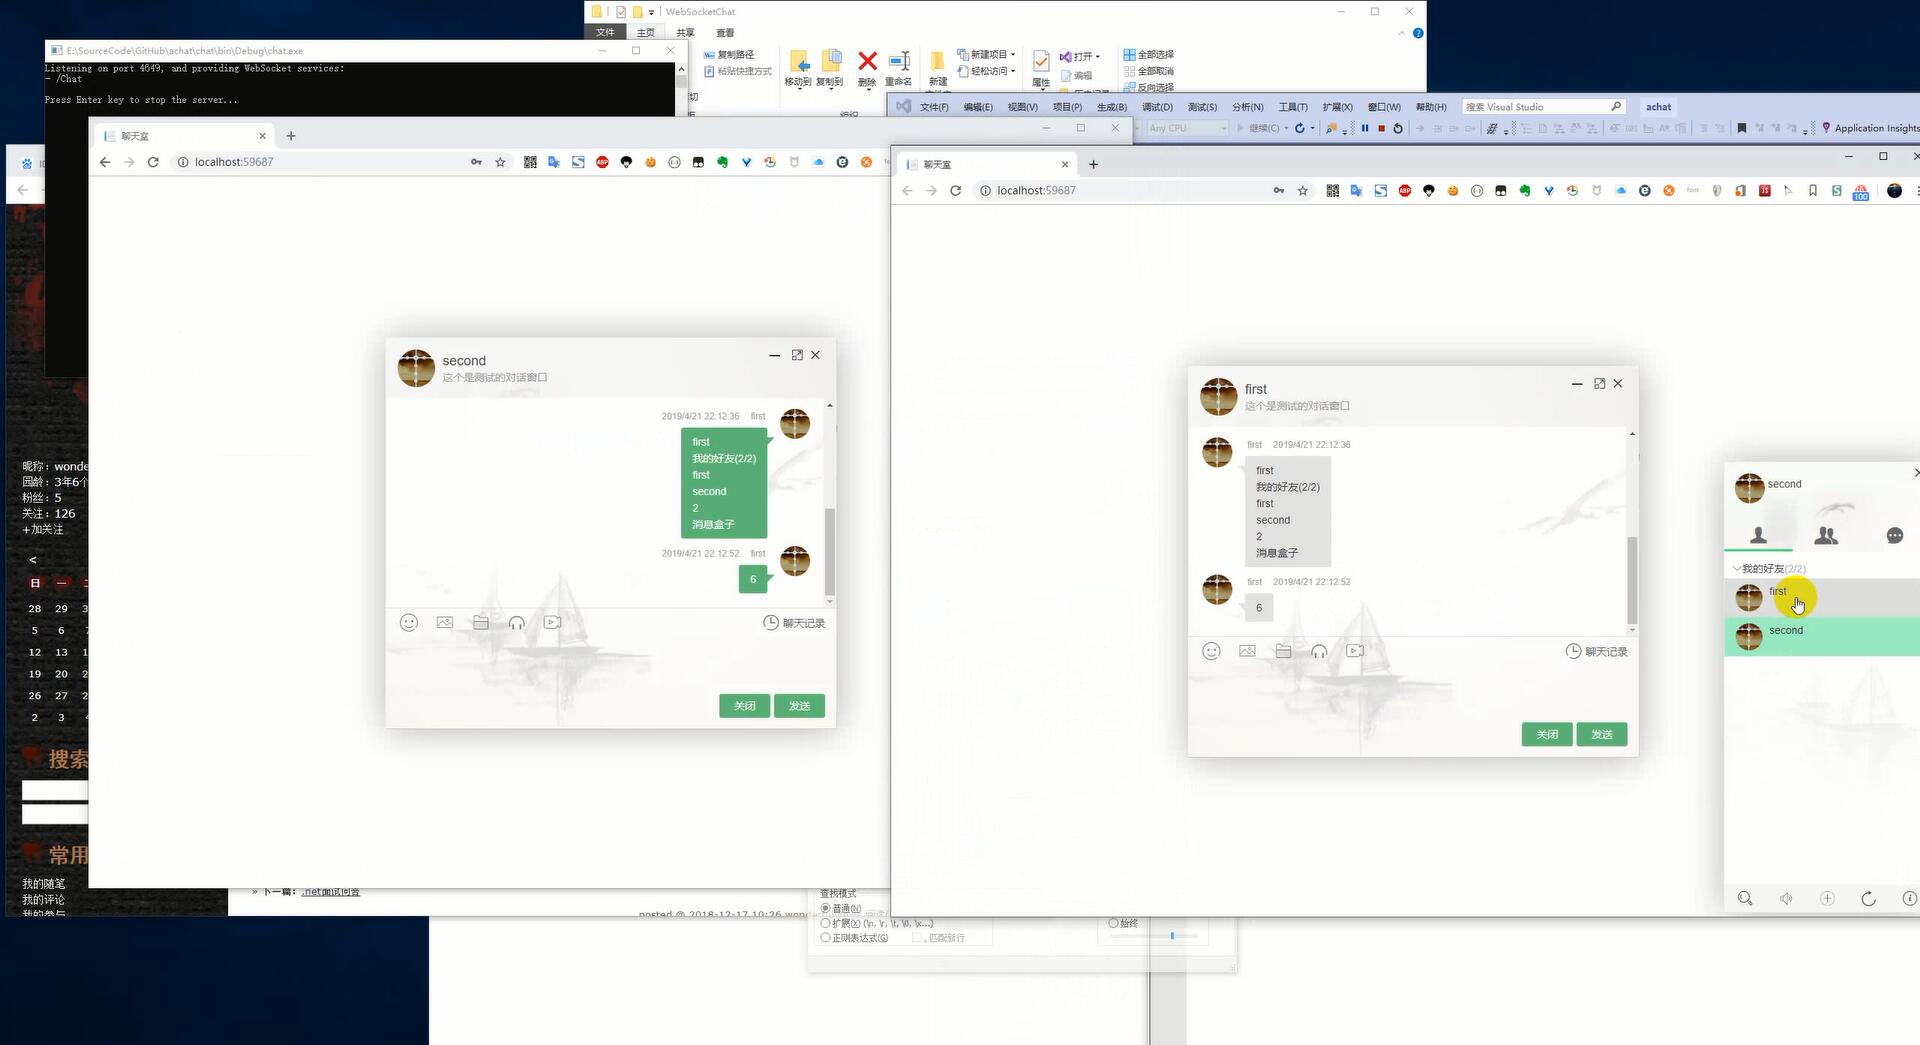
Task: Open Explorer quick access toolbar dropdown arrow
Action: (651, 12)
